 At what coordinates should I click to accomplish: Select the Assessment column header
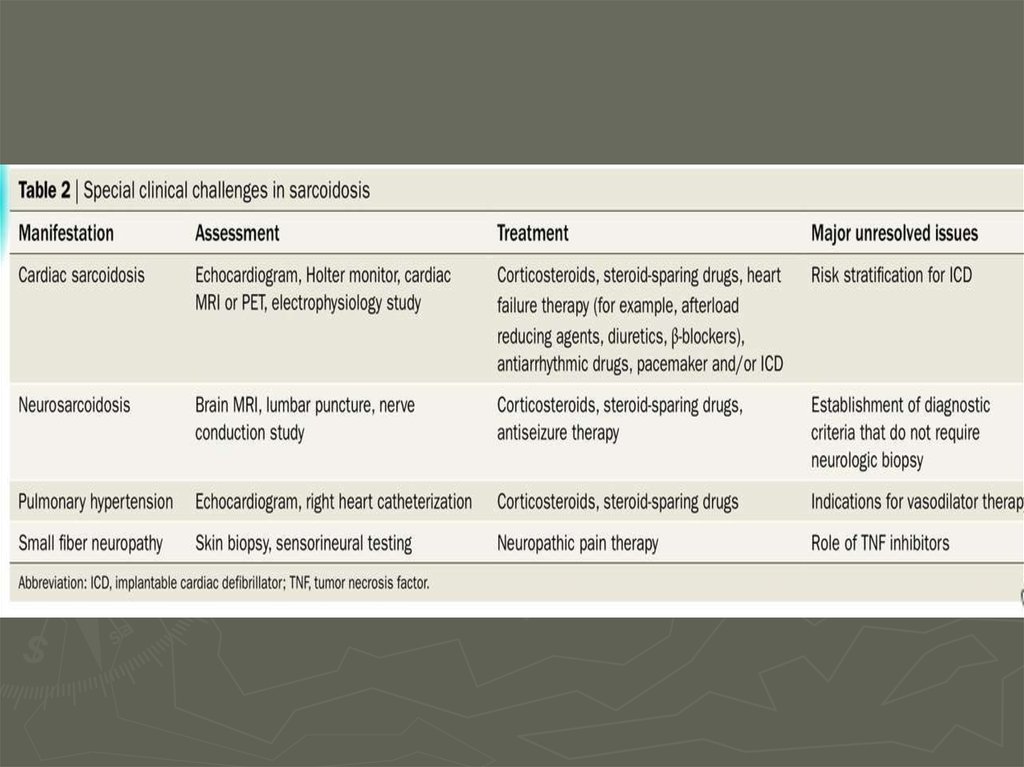click(x=237, y=233)
